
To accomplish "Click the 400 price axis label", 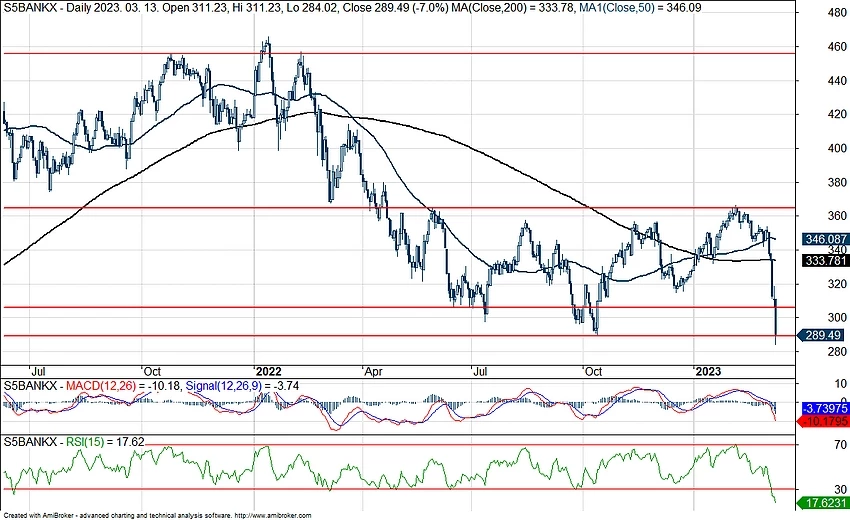I will [x=837, y=148].
